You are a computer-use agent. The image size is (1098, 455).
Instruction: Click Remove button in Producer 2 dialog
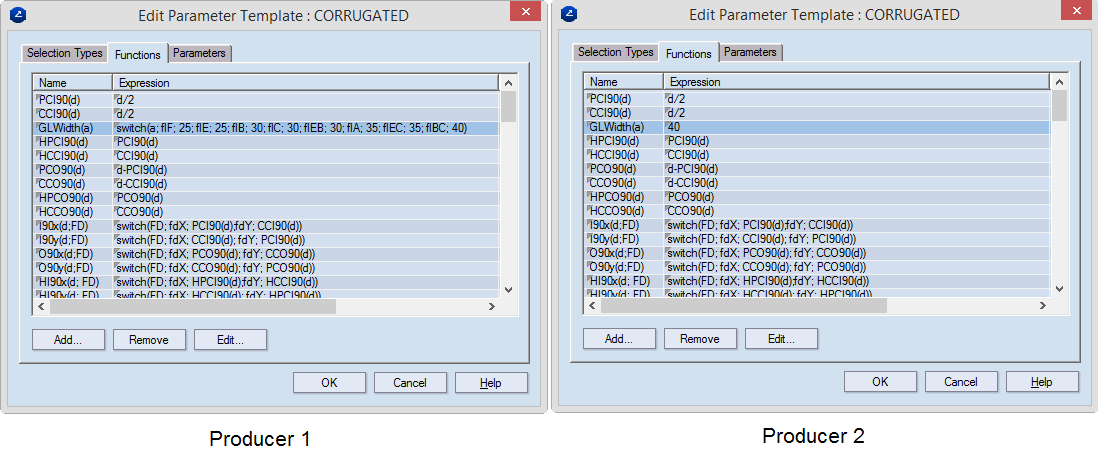click(x=700, y=339)
